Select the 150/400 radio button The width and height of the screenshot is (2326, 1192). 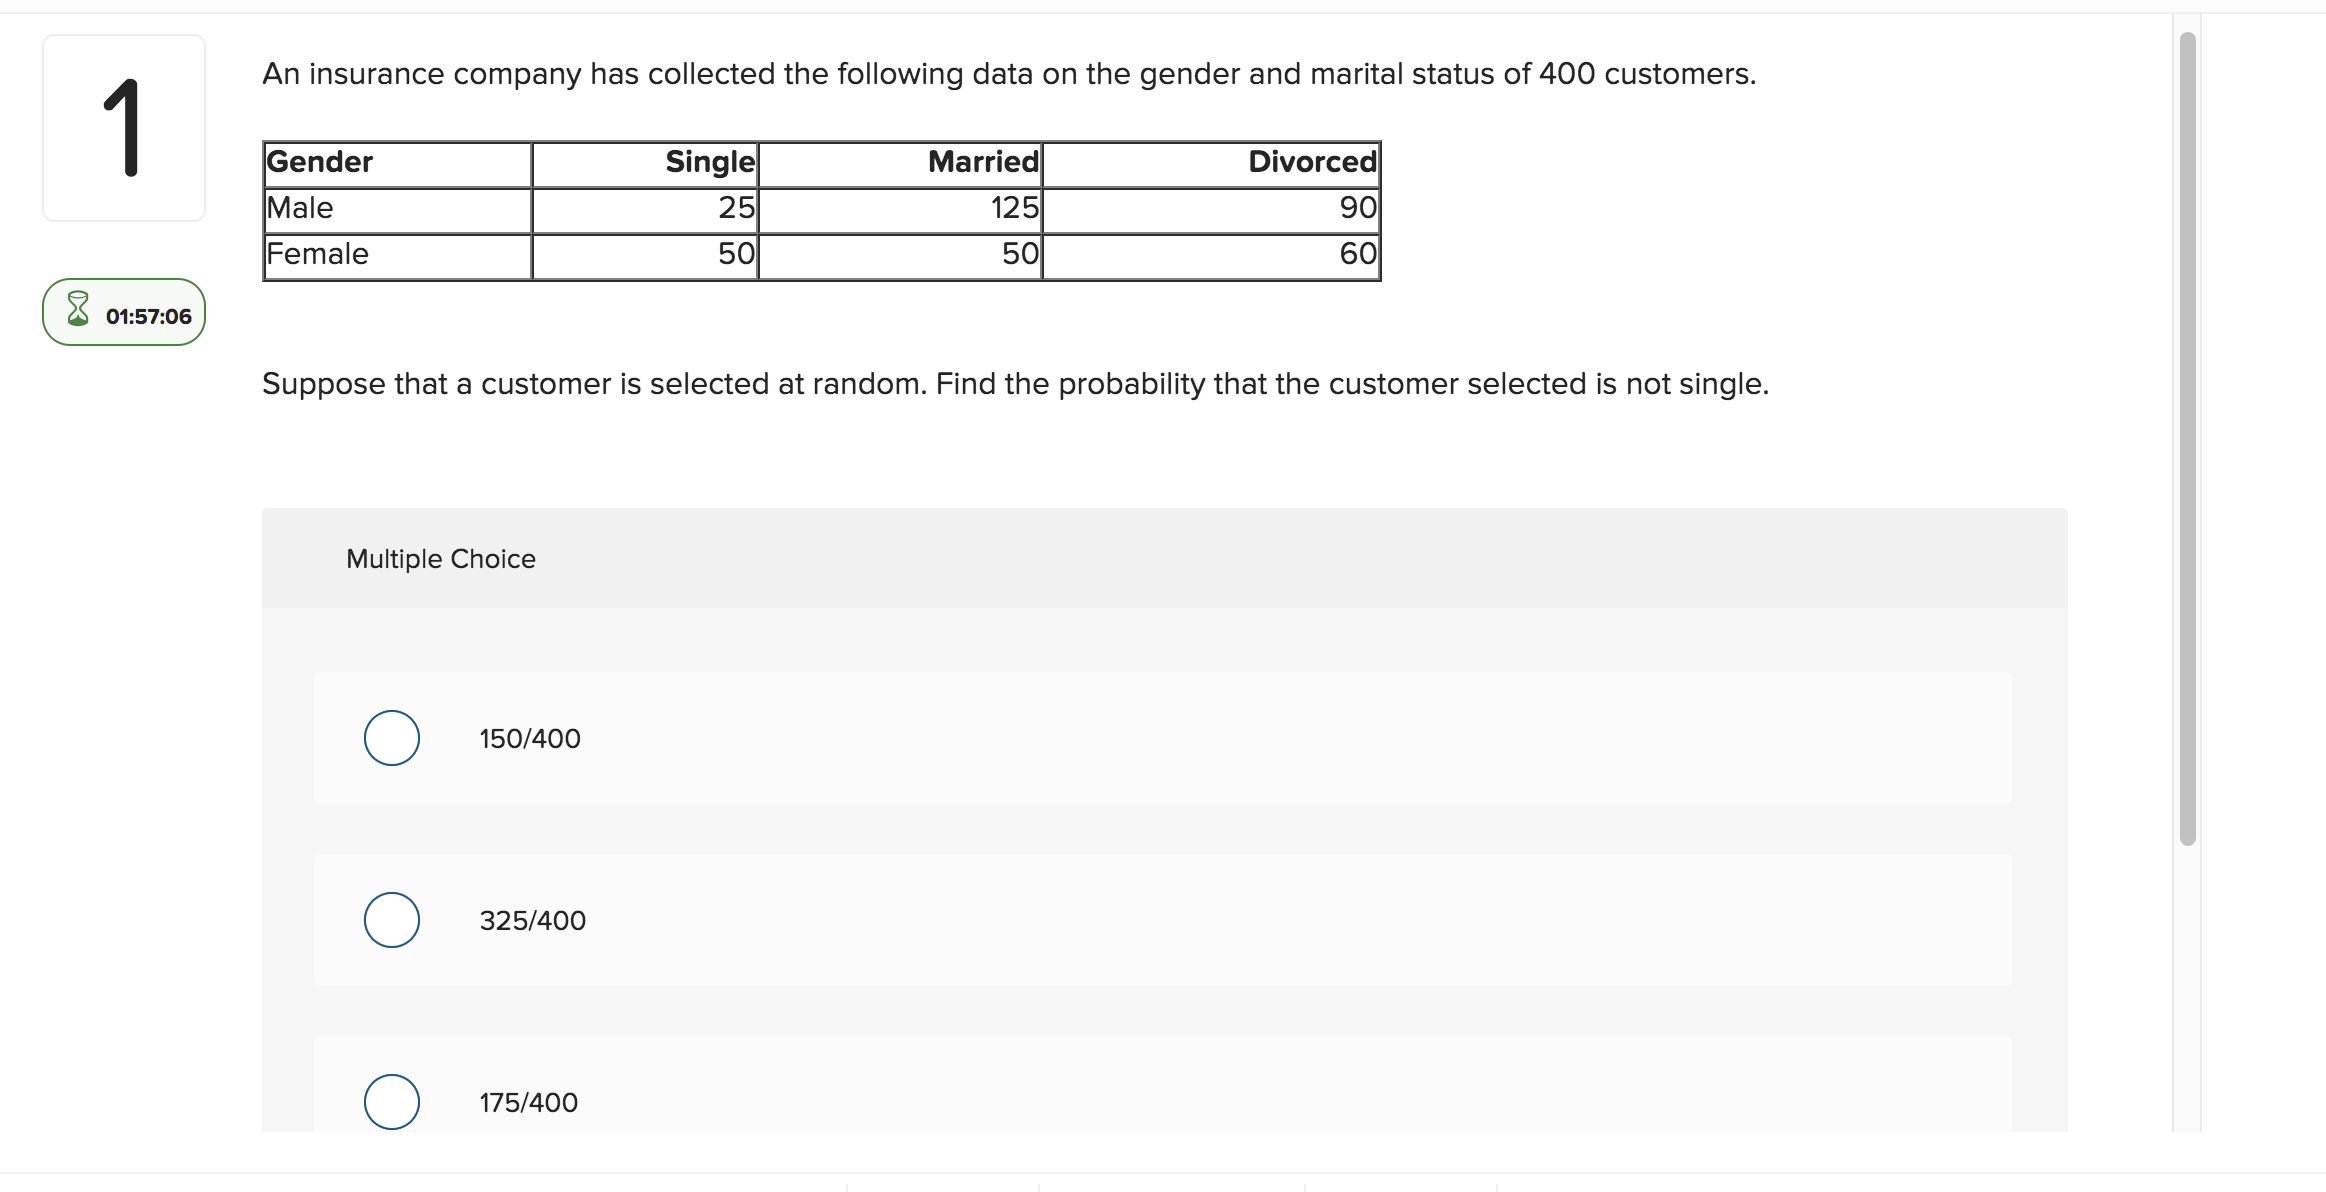click(392, 738)
